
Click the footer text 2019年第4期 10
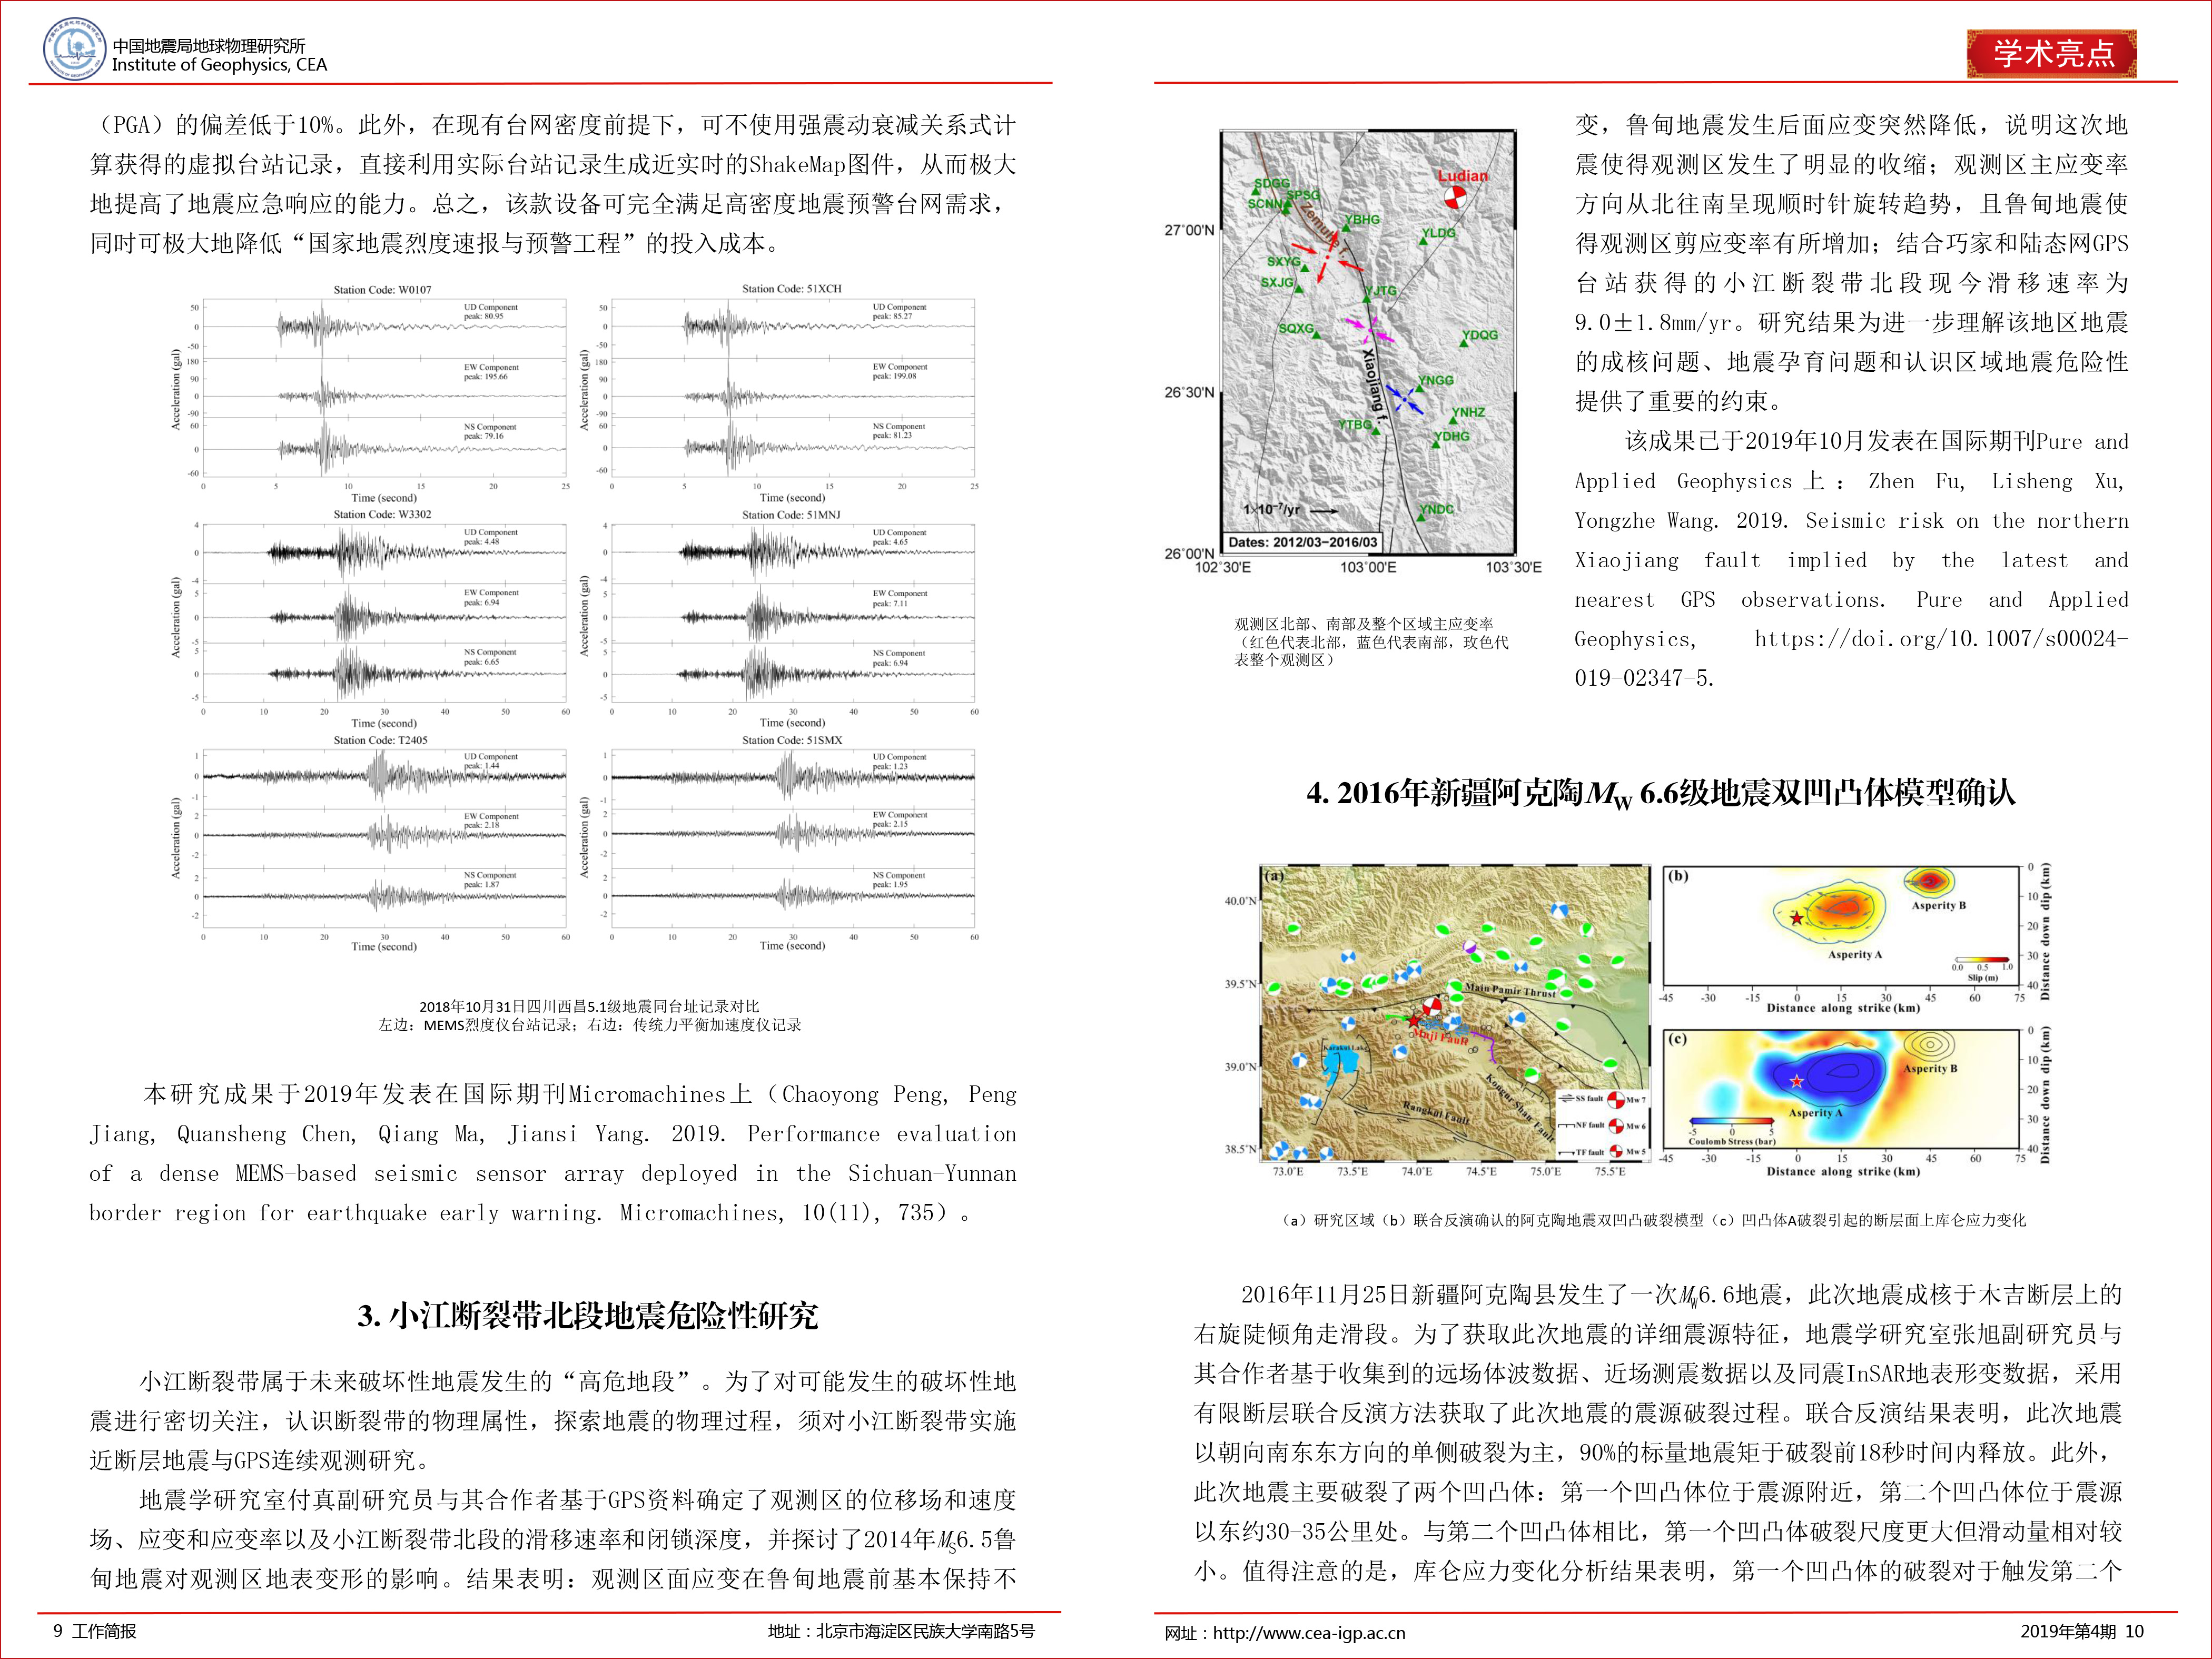coord(2082,1631)
